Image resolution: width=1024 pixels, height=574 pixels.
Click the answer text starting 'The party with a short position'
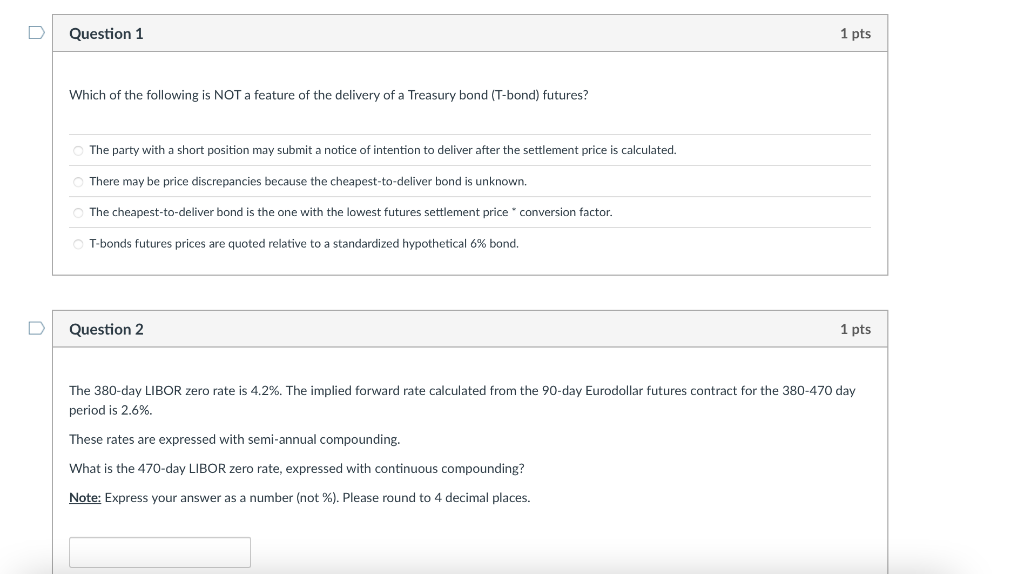pos(383,150)
